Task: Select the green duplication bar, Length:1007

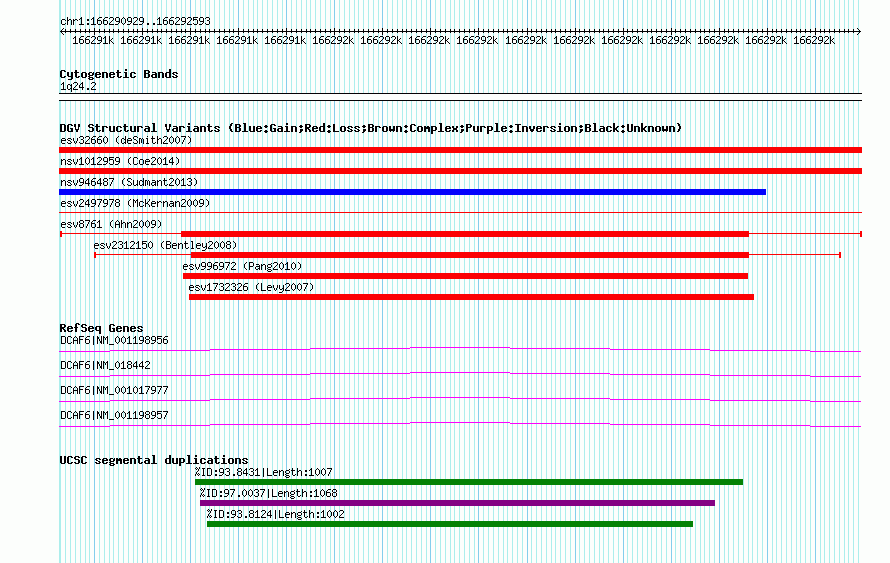Action: tap(469, 482)
